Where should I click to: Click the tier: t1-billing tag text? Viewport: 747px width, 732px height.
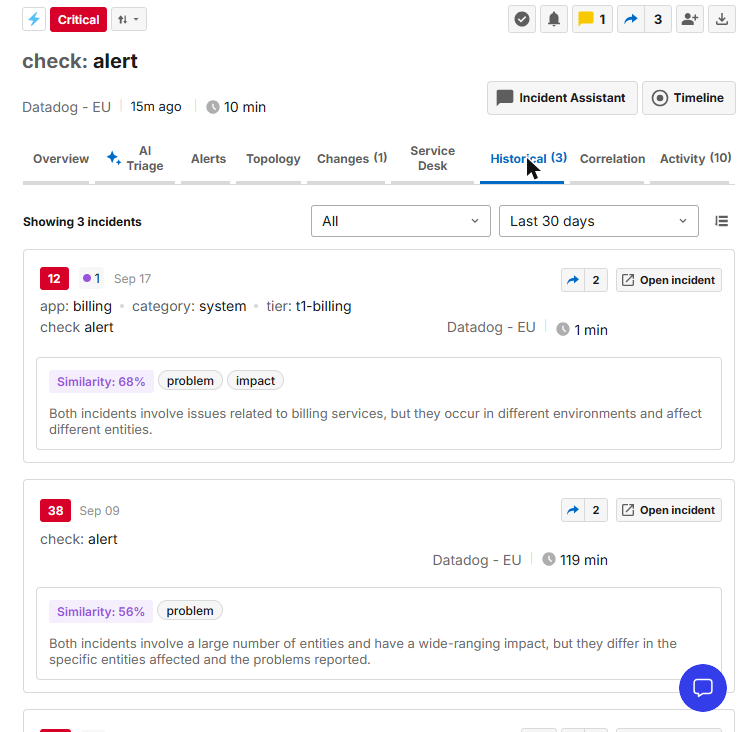pos(309,306)
